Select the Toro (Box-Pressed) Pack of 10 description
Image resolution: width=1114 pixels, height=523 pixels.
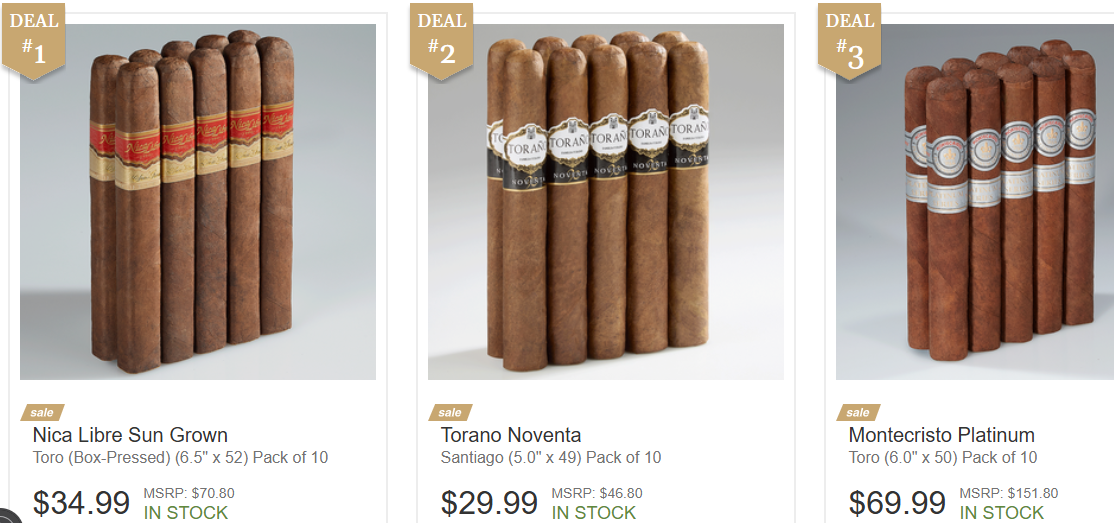(180, 458)
